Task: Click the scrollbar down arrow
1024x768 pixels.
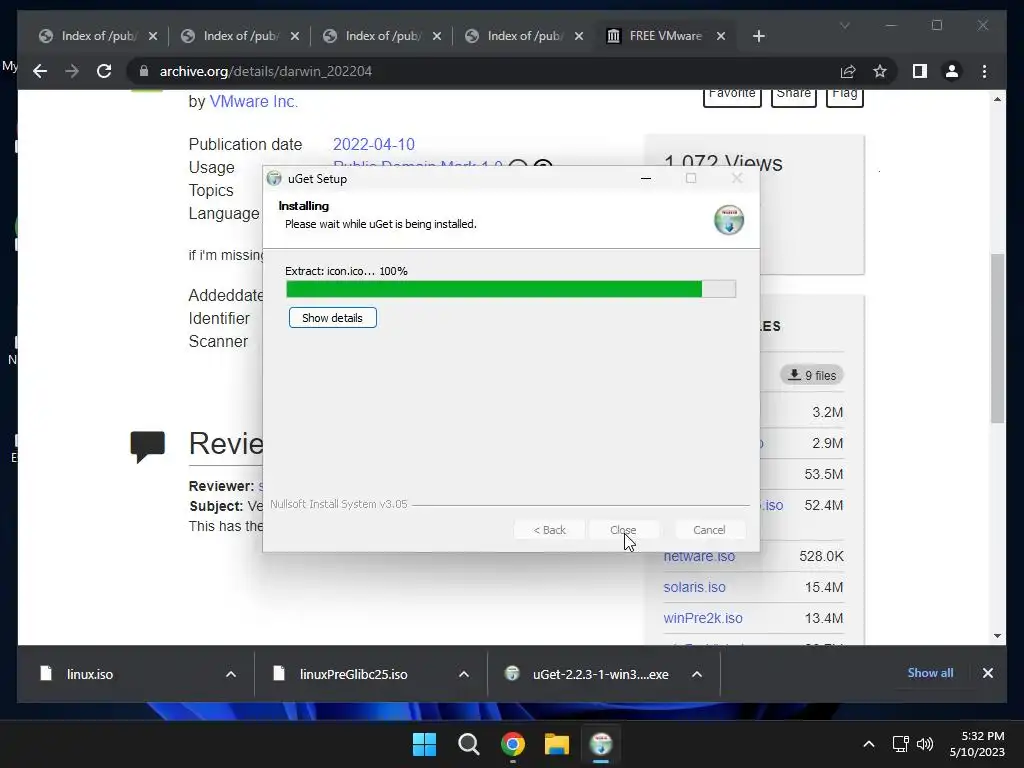Action: click(x=997, y=635)
